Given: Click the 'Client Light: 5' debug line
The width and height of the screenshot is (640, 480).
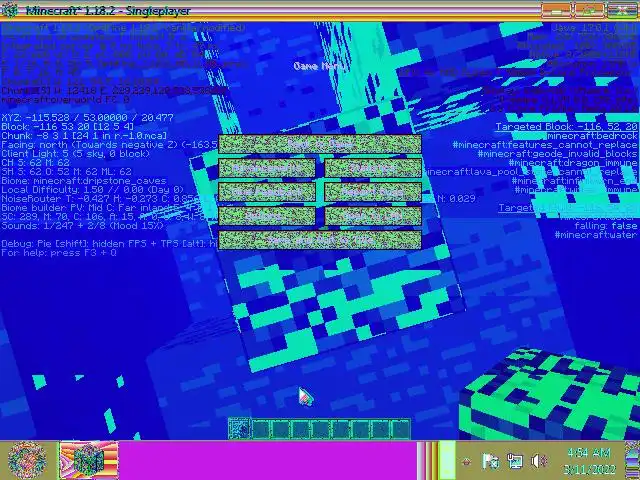Looking at the screenshot, I should click(x=76, y=153).
